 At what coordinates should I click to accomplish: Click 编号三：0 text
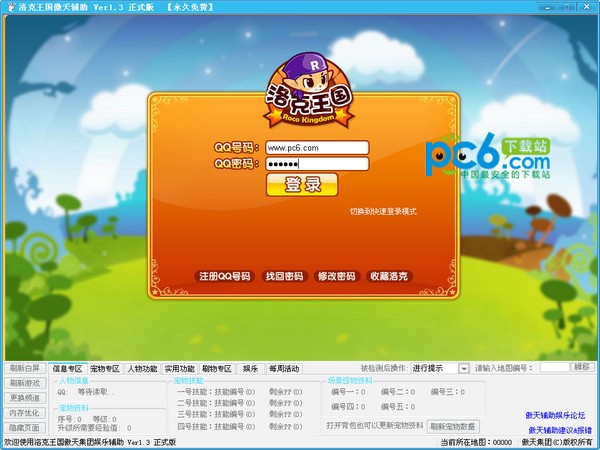[448, 392]
